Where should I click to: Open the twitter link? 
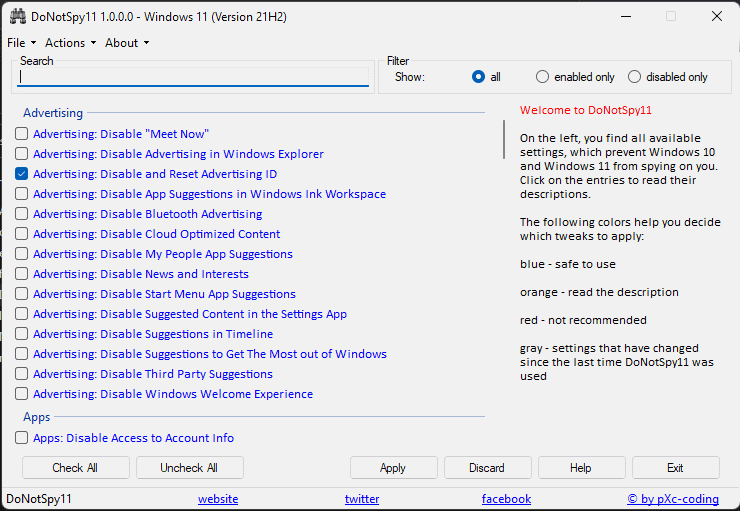click(x=362, y=499)
